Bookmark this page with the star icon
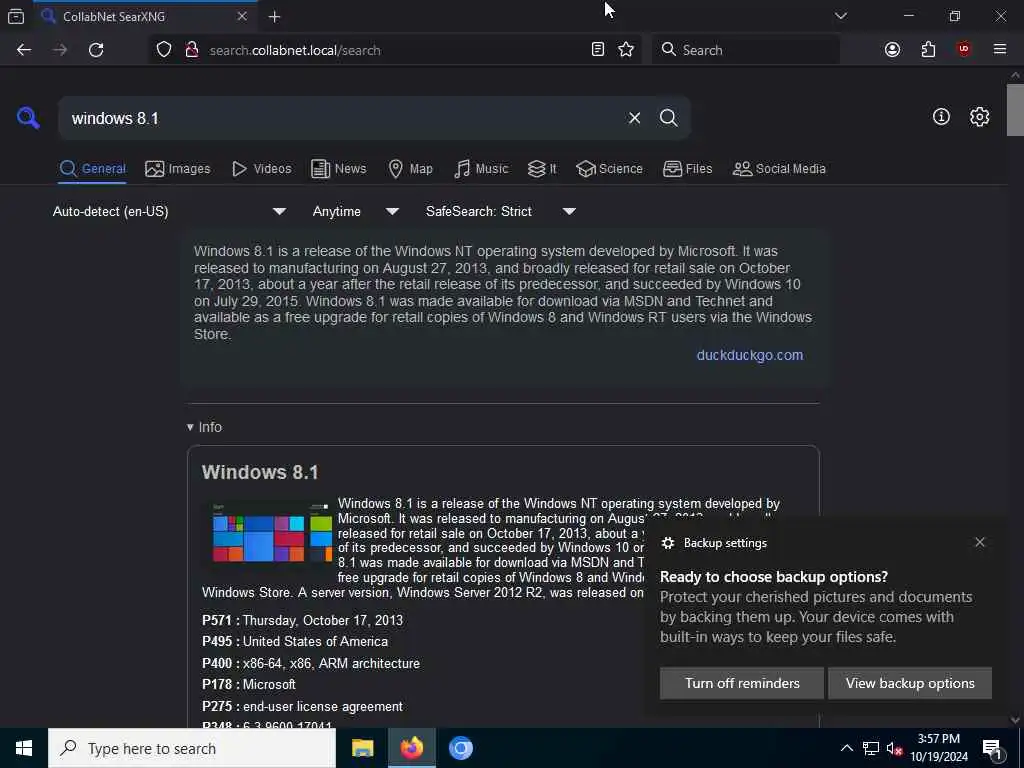The image size is (1024, 768). click(626, 50)
